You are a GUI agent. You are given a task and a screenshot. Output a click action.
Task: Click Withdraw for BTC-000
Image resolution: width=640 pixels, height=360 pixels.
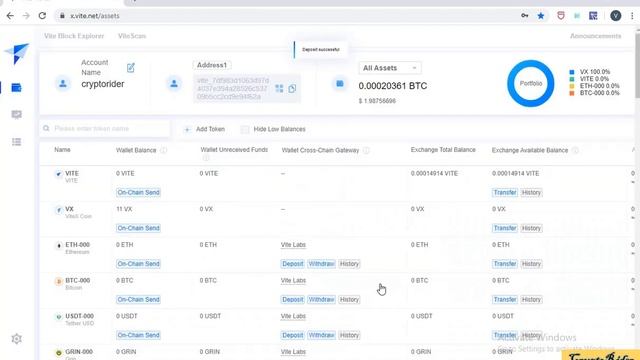click(x=321, y=299)
